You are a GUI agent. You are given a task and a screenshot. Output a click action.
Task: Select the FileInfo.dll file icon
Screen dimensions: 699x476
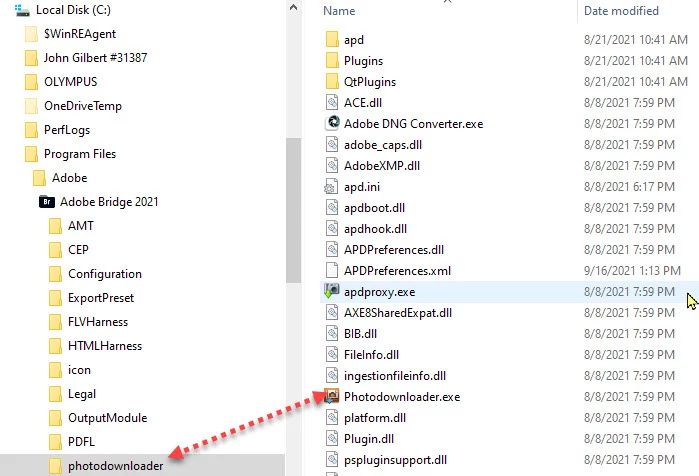(332, 355)
